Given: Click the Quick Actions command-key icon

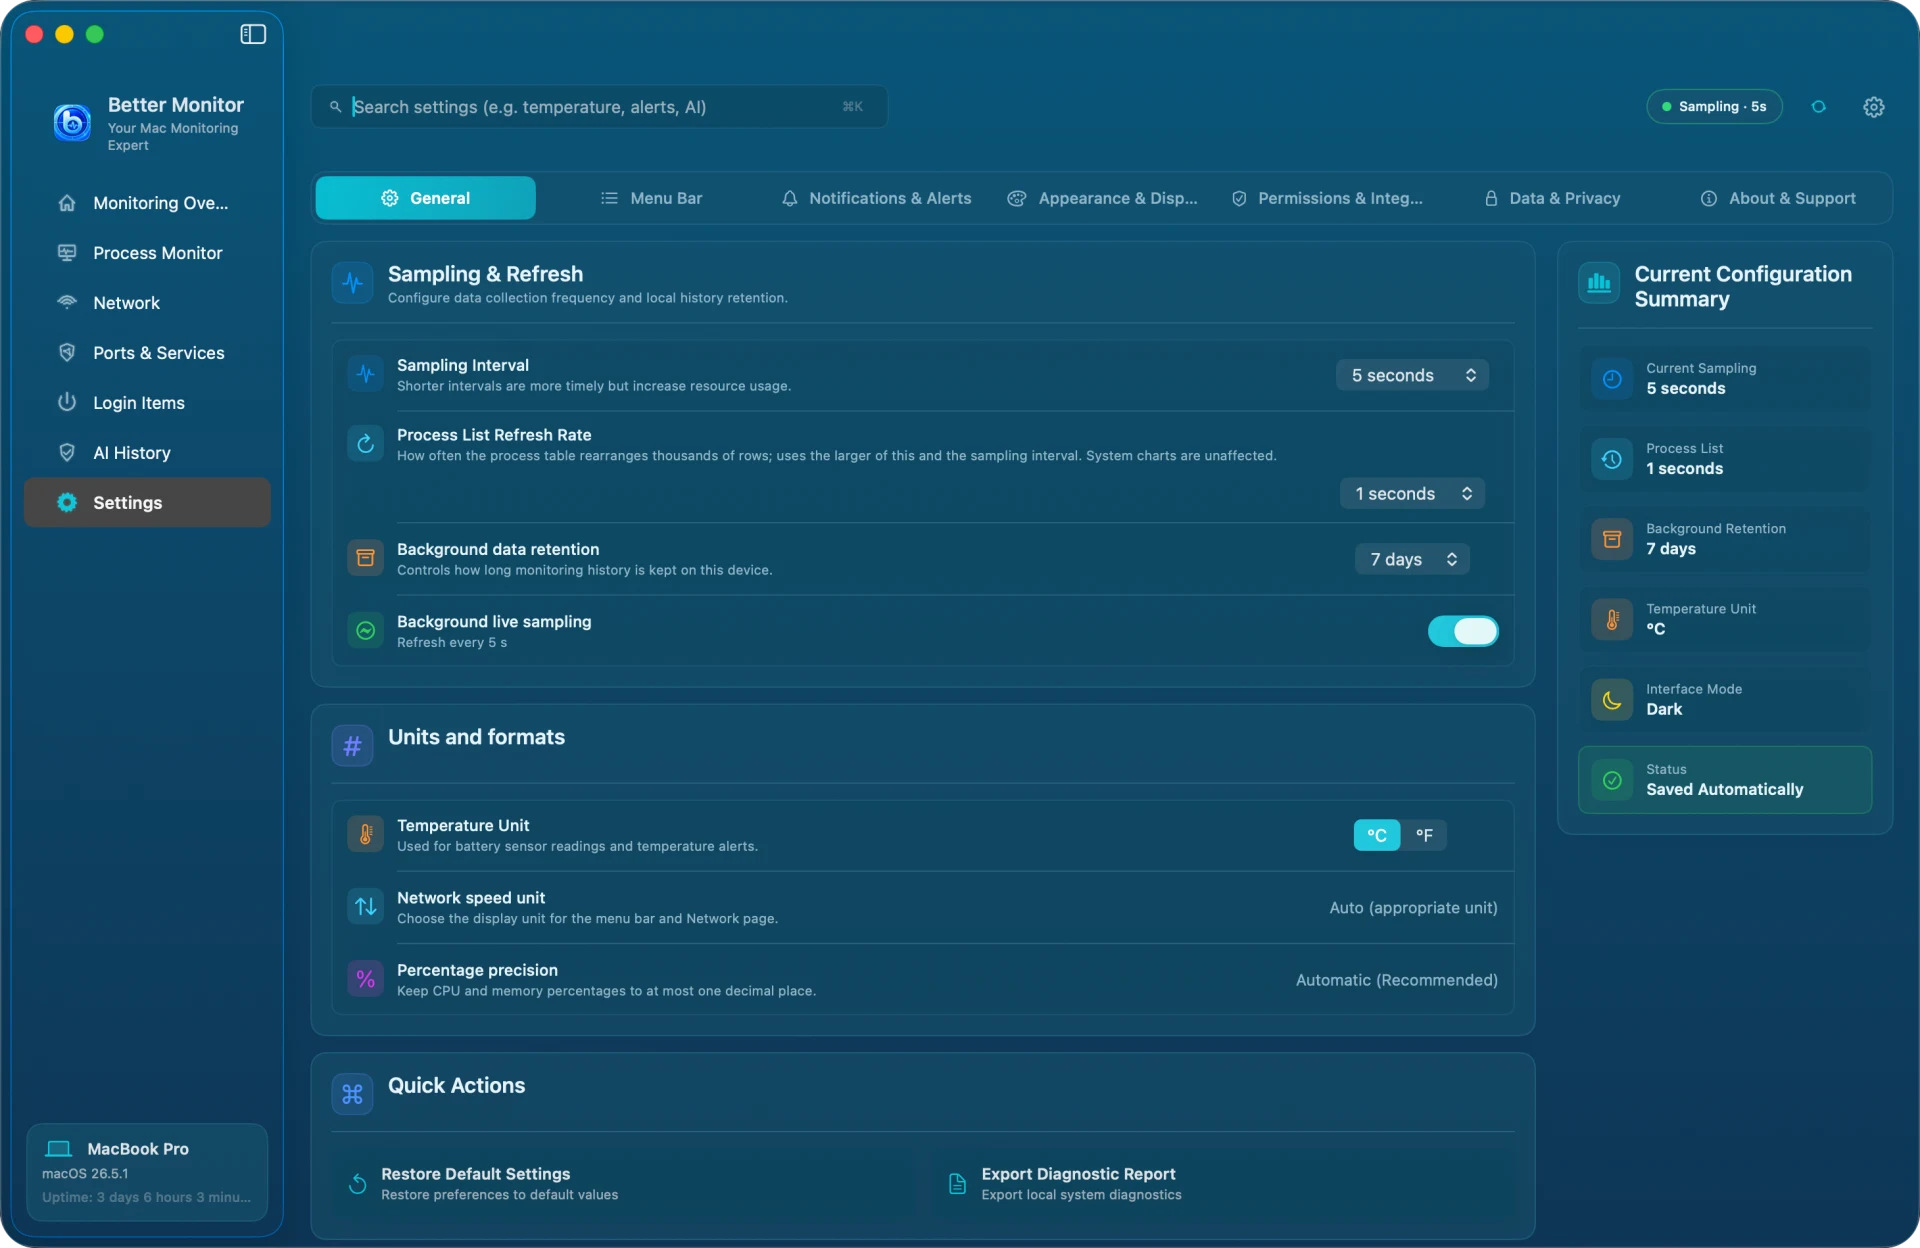Looking at the screenshot, I should pos(352,1094).
